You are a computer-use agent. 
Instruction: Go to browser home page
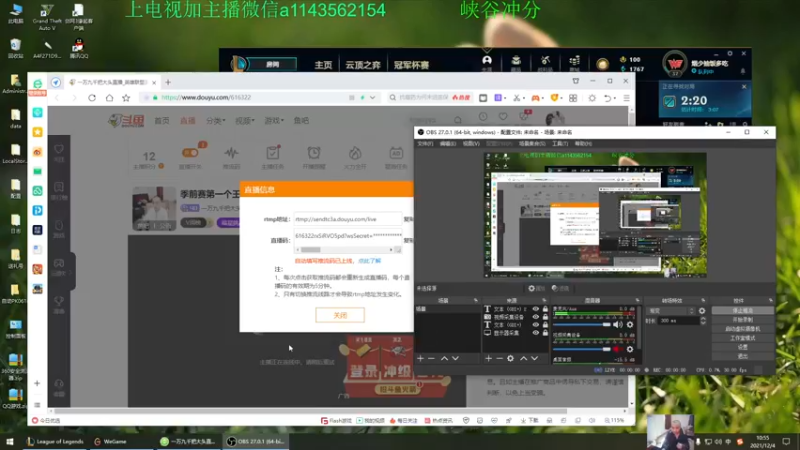pyautogui.click(x=109, y=97)
